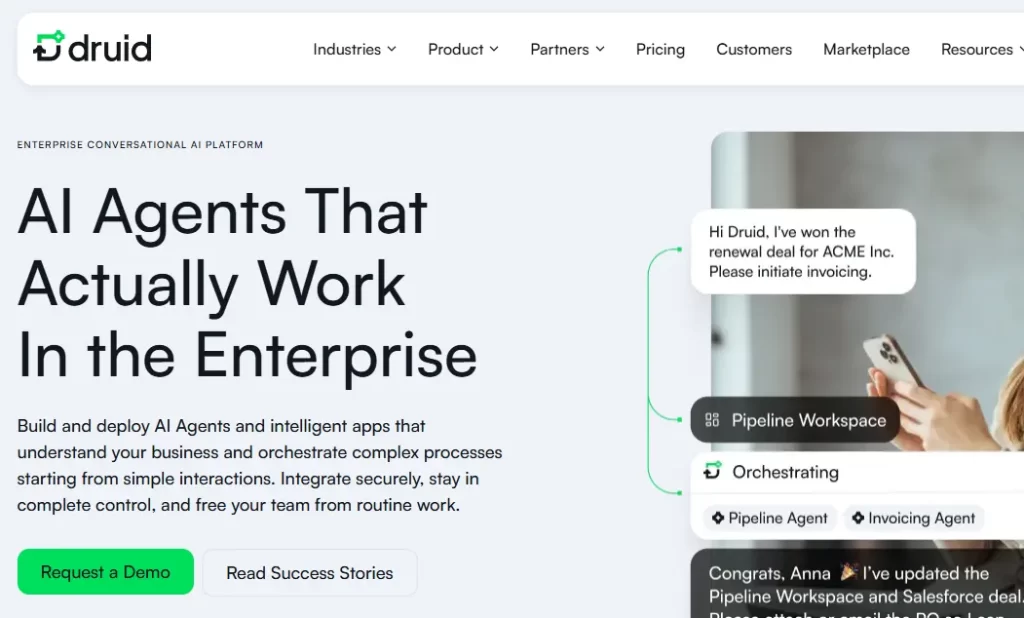Click the Pipeline Agent tag

click(x=770, y=518)
